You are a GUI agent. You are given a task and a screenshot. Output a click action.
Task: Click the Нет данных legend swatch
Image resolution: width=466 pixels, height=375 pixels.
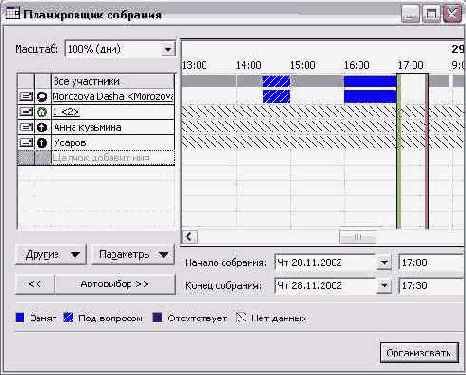(241, 318)
